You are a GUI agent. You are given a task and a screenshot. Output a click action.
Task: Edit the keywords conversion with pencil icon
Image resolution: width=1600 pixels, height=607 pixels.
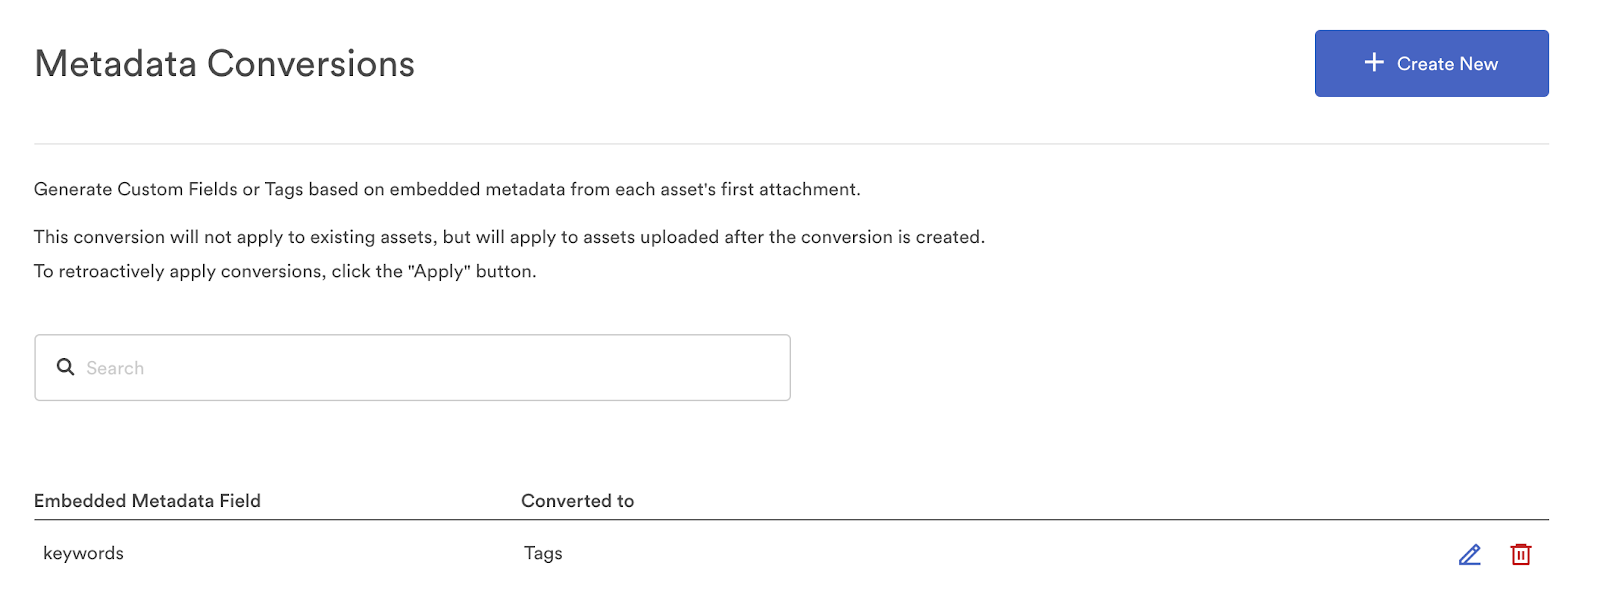[1469, 555]
